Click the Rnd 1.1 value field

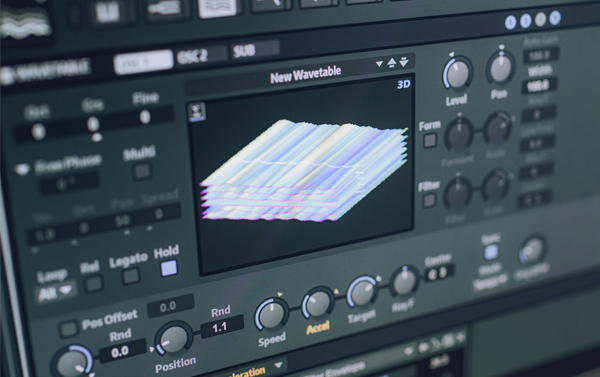click(x=222, y=326)
